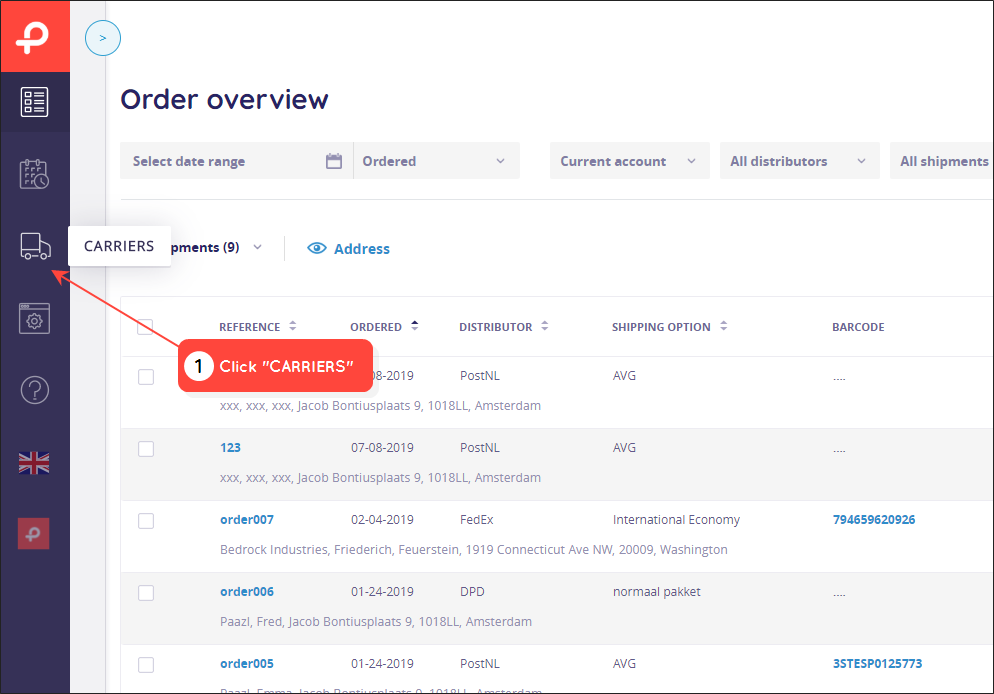Screen dimensions: 994x694
Task: Open the Current account dropdown
Action: [629, 161]
